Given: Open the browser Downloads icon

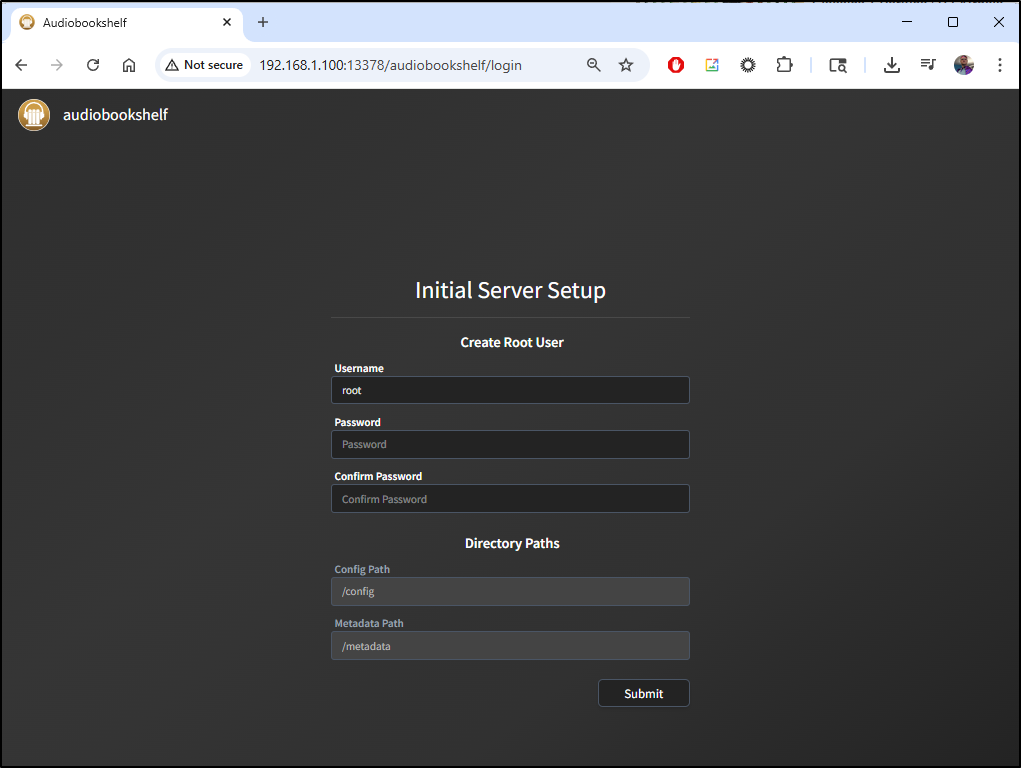Looking at the screenshot, I should pyautogui.click(x=892, y=65).
